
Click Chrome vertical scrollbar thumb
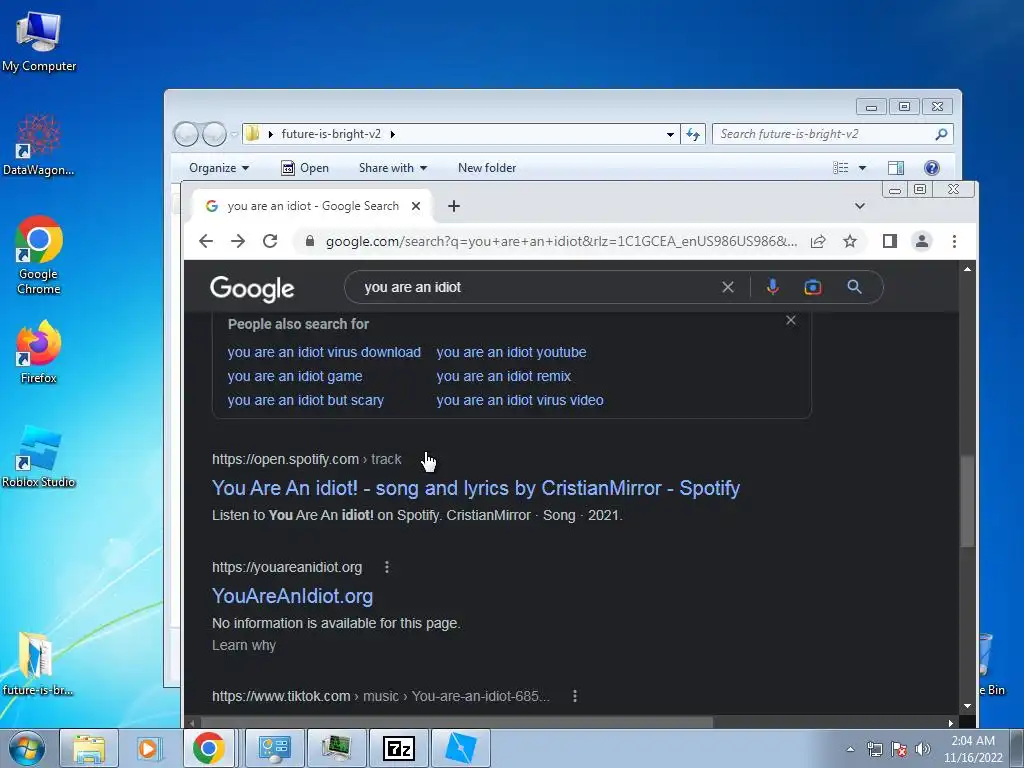(967, 502)
